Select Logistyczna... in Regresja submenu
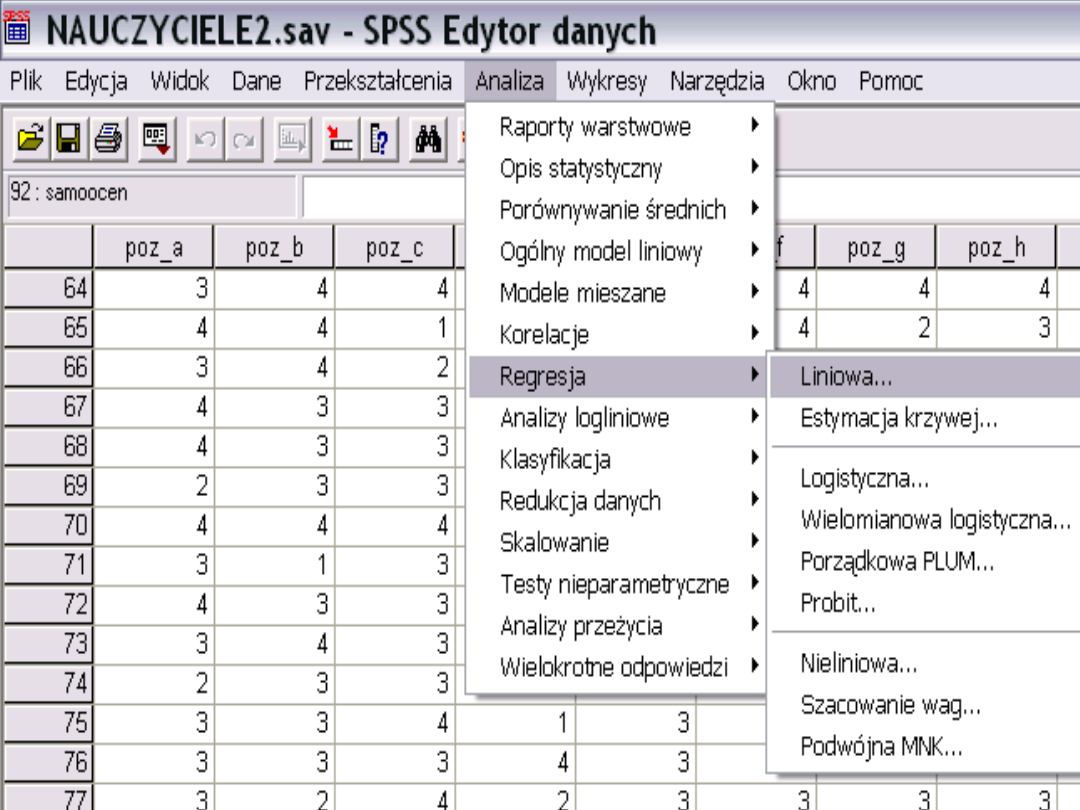Screen dimensions: 1080x810 coord(864,479)
